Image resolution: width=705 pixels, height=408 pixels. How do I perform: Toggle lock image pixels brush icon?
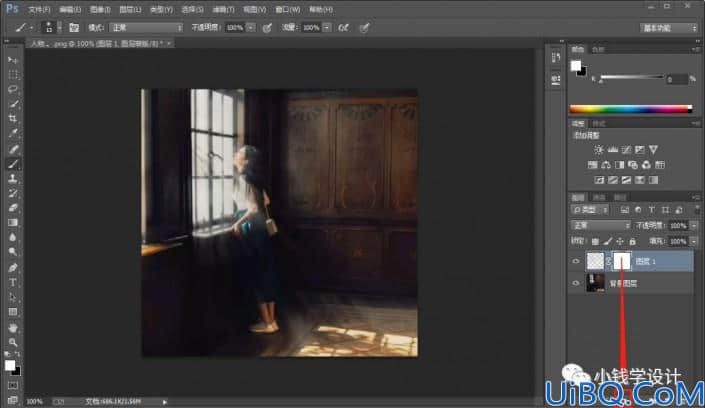point(607,242)
